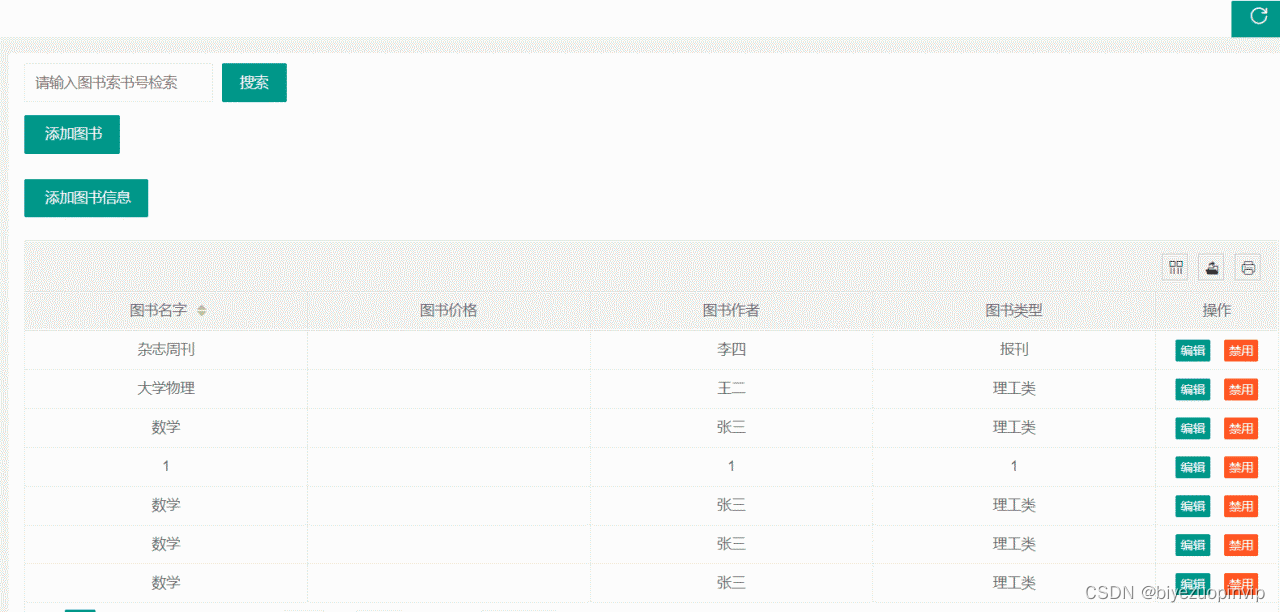Click the print icon in table toolbar
The width and height of the screenshot is (1280, 612).
(x=1248, y=267)
